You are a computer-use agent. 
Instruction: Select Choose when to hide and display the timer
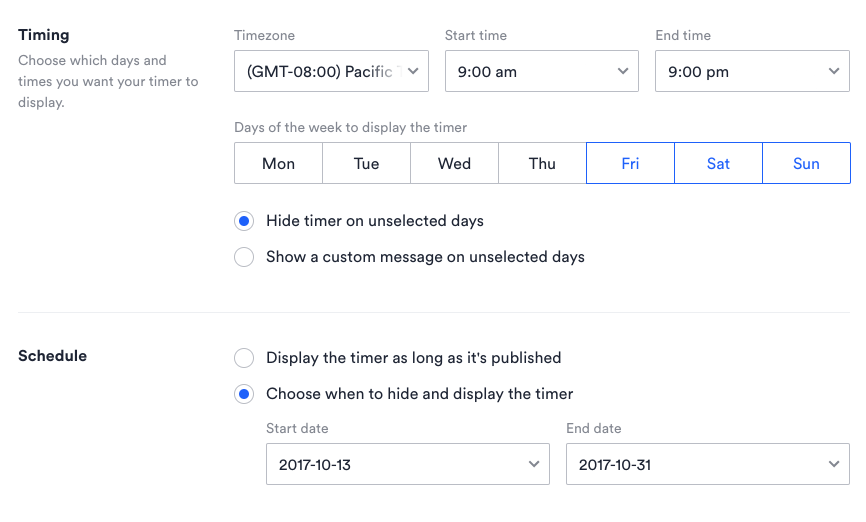coord(244,394)
